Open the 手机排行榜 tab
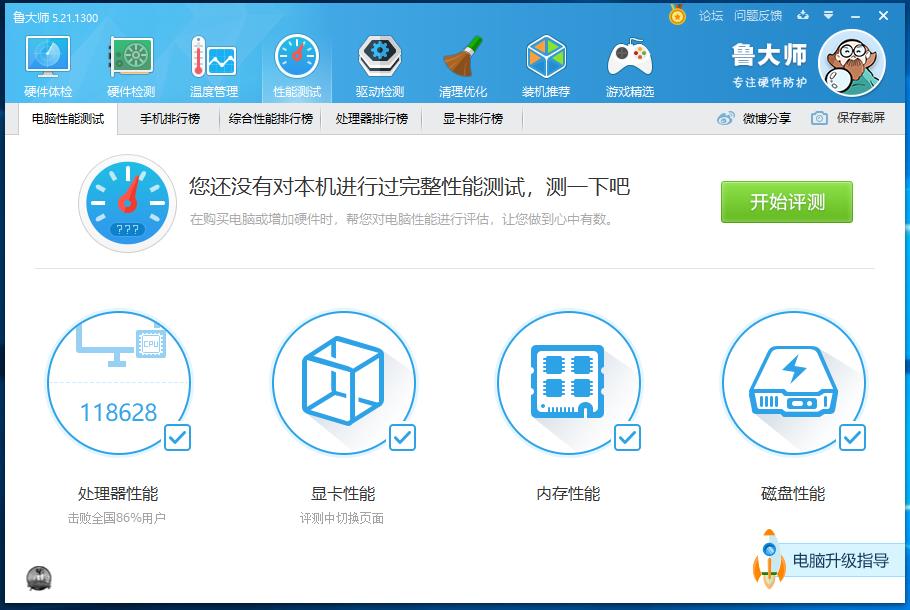This screenshot has height=610, width=910. 169,118
